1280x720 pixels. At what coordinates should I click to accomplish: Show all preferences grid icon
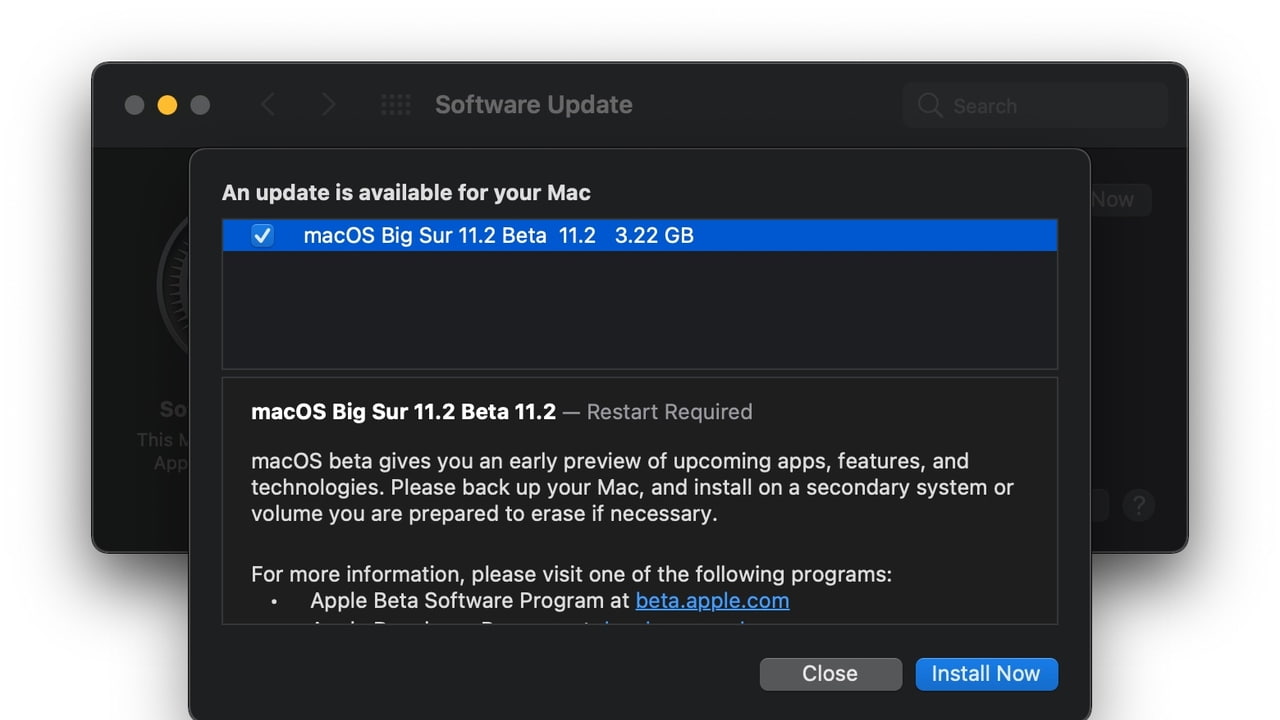[396, 105]
